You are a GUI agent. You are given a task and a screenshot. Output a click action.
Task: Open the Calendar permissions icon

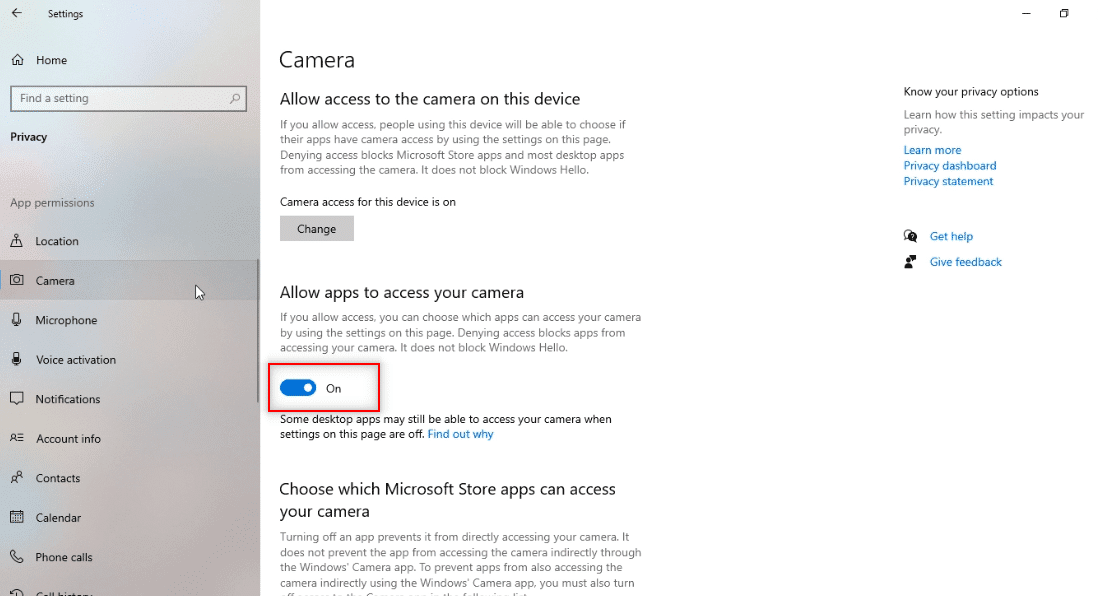17,517
